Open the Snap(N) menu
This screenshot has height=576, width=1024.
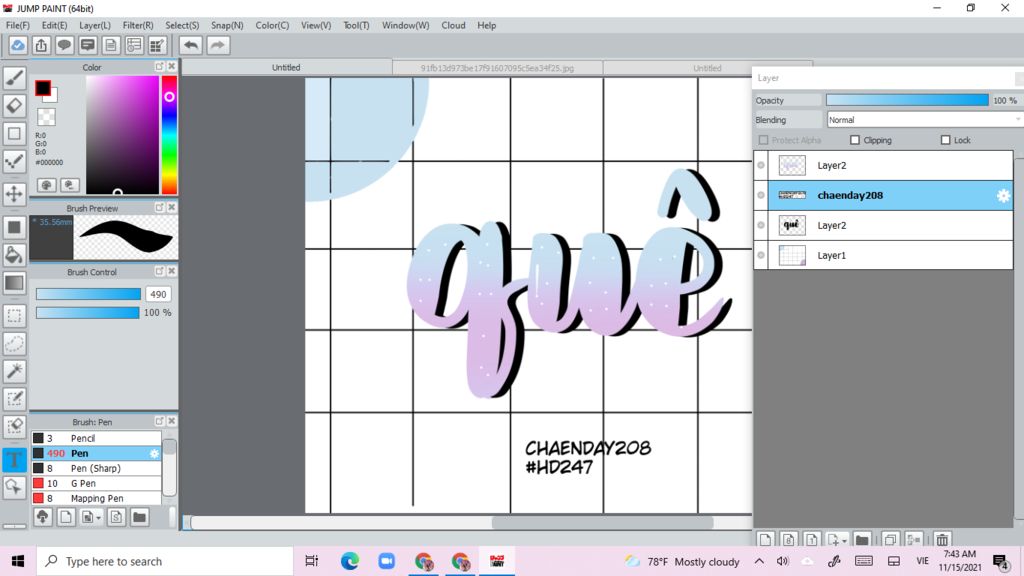coord(227,25)
